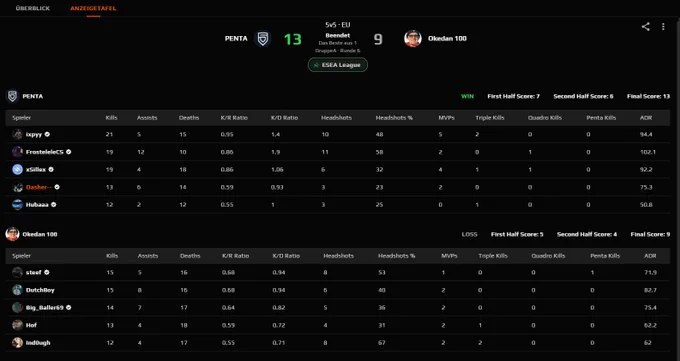
Task: Switch to the ÜBERBLICK tab
Action: pyautogui.click(x=33, y=8)
